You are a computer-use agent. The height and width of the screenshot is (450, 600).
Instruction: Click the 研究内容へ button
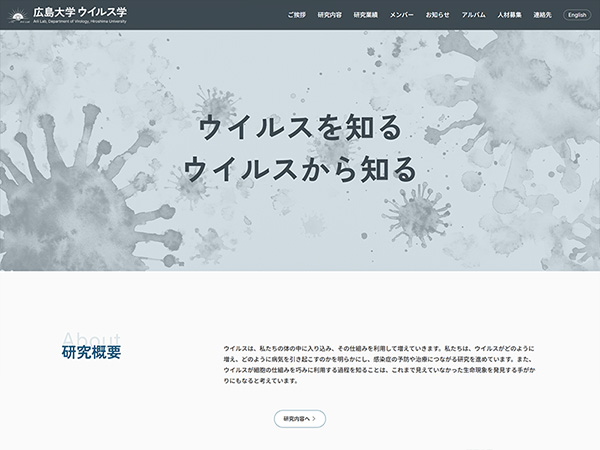coord(300,419)
